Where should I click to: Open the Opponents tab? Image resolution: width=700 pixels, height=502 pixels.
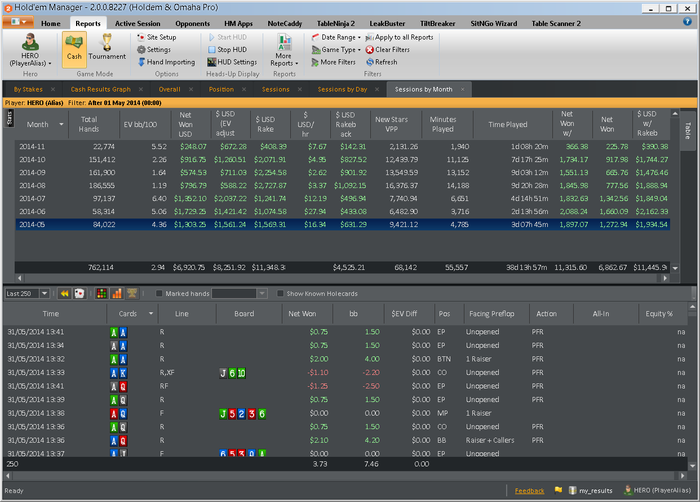pyautogui.click(x=192, y=23)
